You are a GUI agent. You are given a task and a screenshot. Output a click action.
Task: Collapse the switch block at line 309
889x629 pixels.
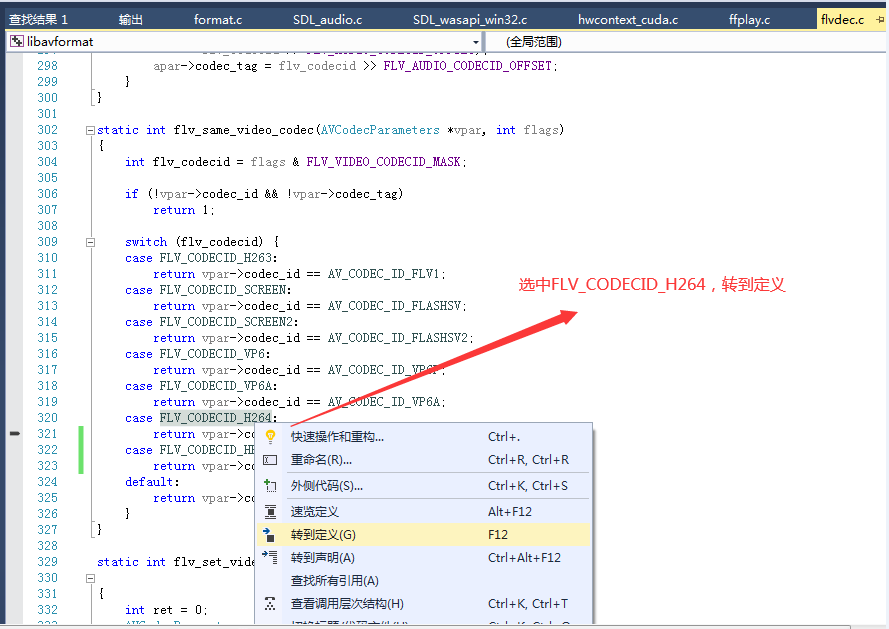pyautogui.click(x=89, y=241)
